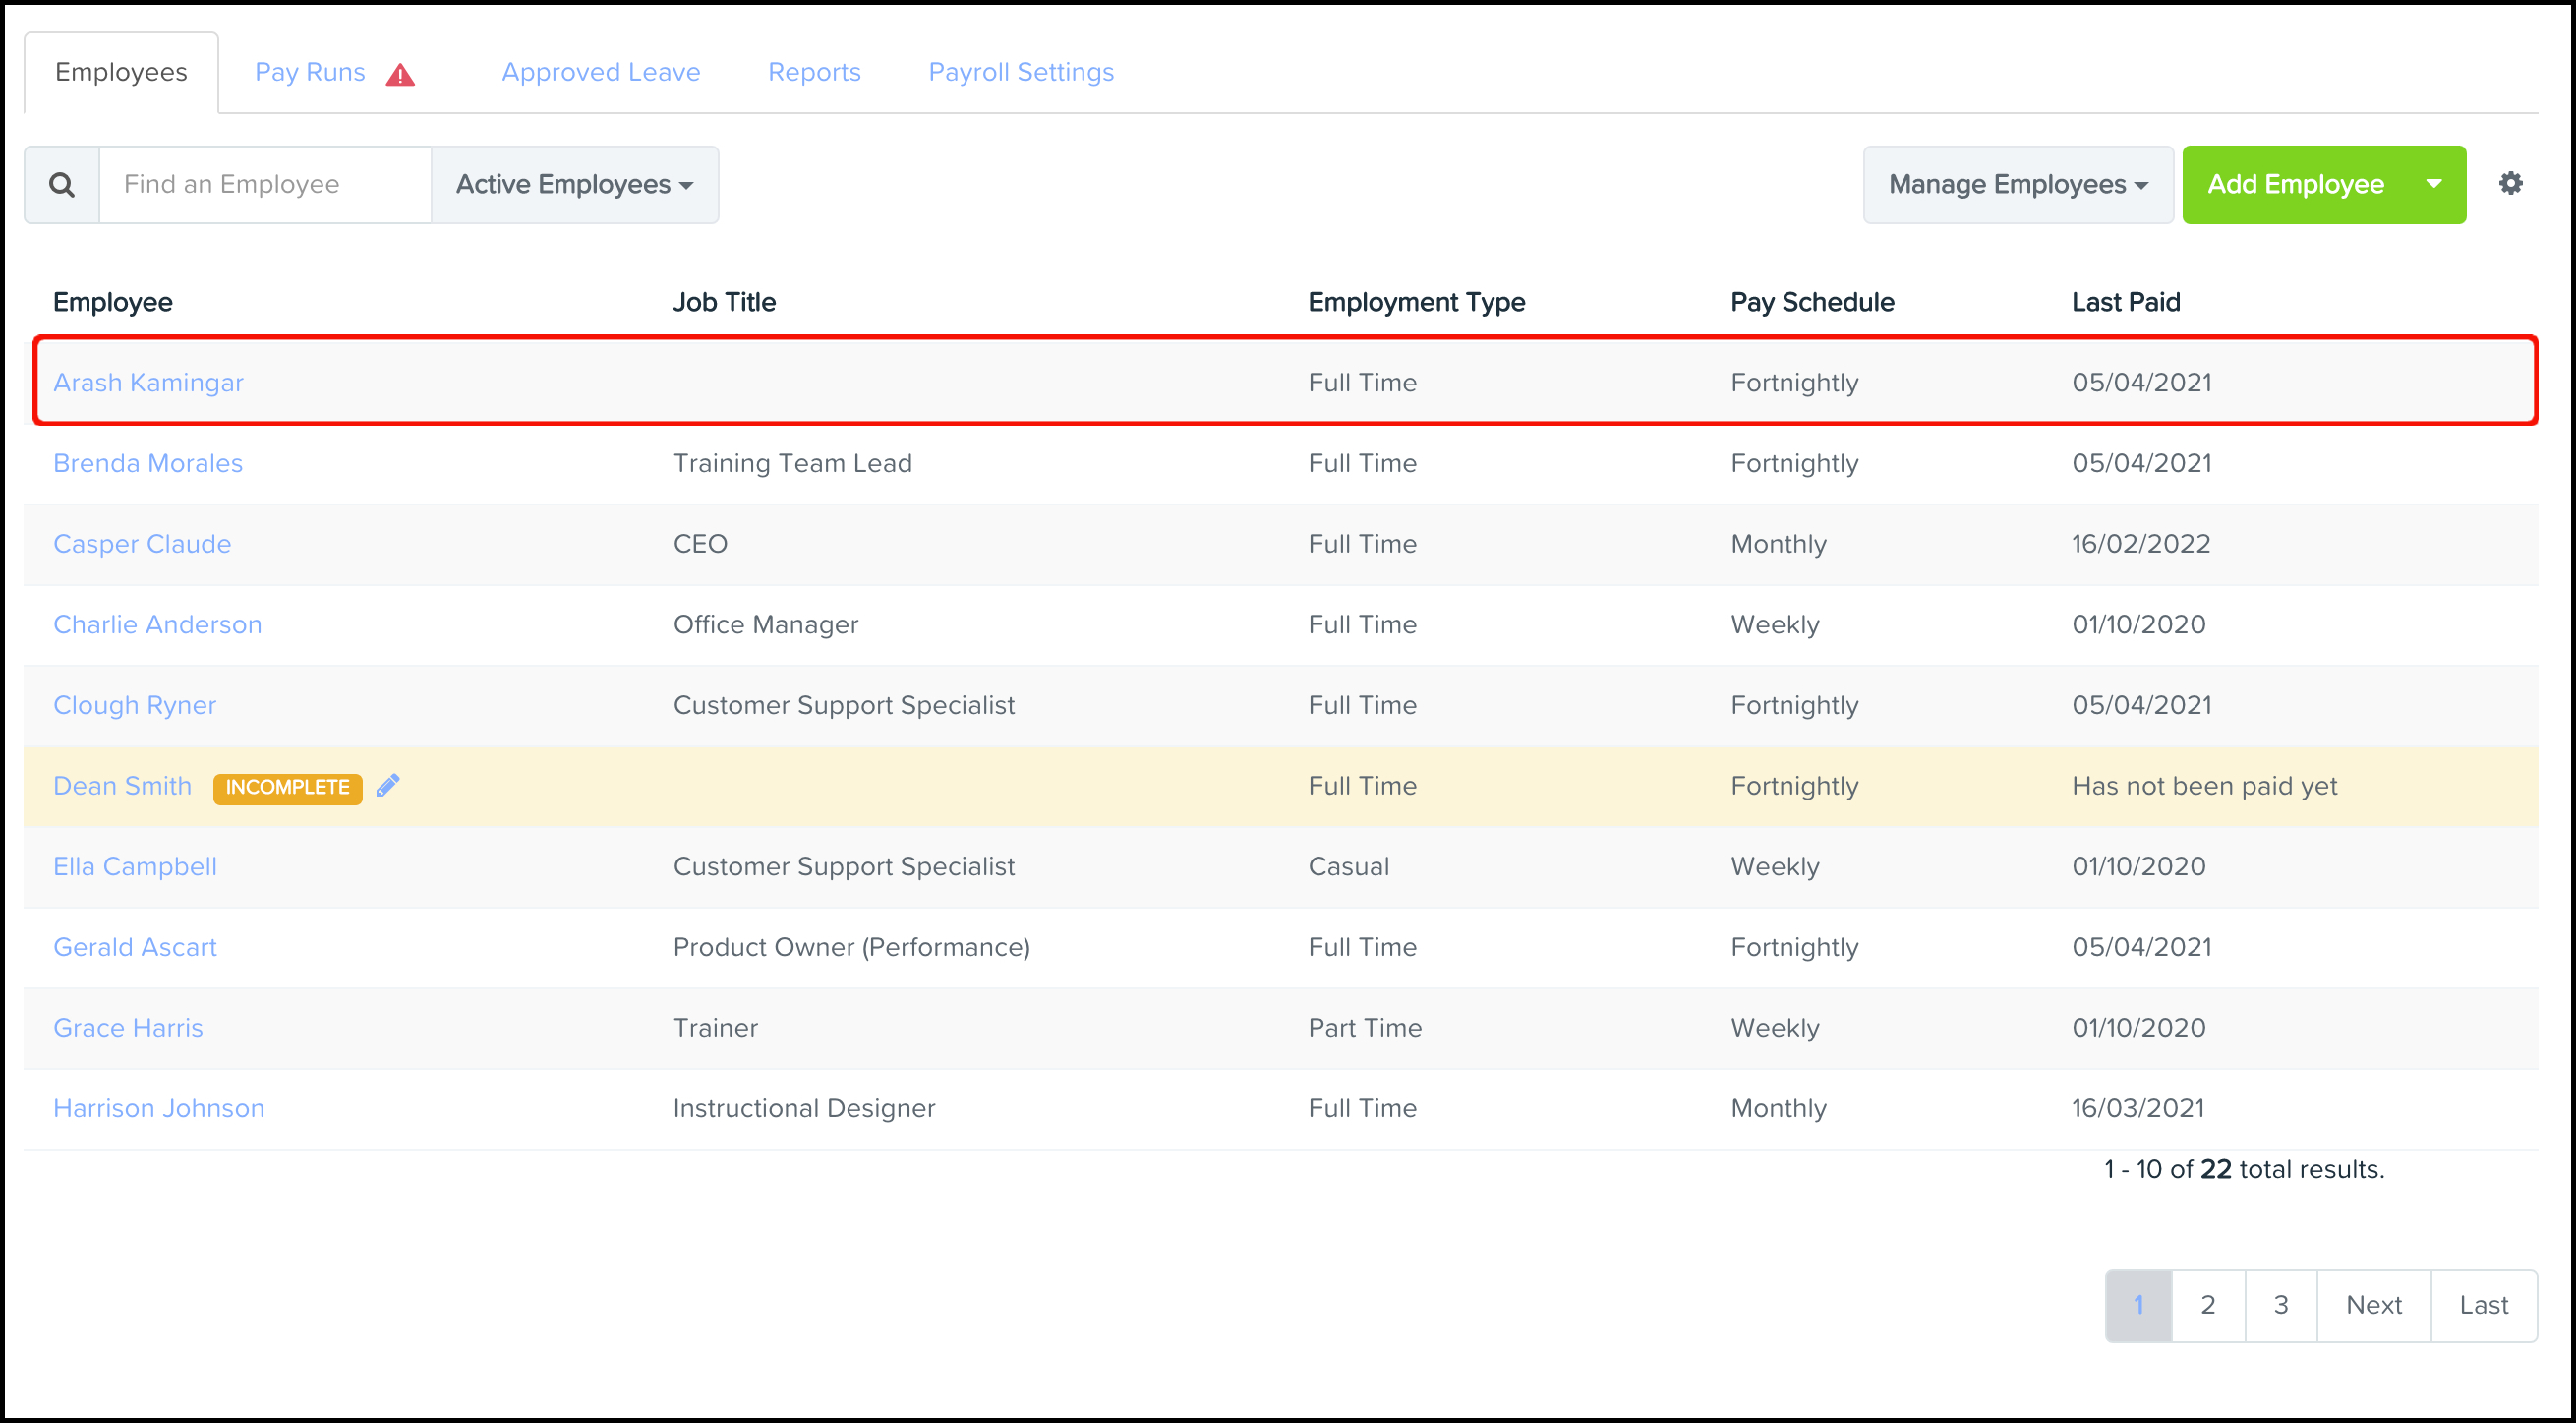Expand the Manage Employees menu
The width and height of the screenshot is (2576, 1423).
(x=2016, y=184)
